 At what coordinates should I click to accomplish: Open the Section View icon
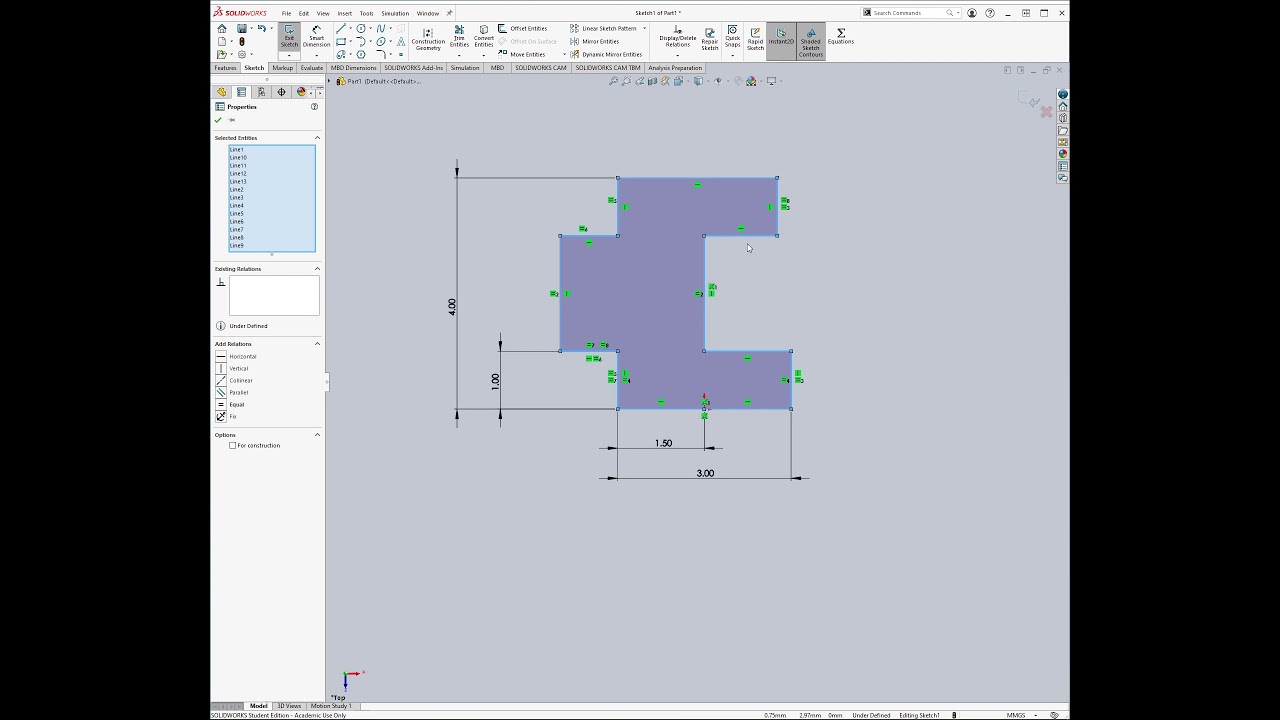[652, 81]
